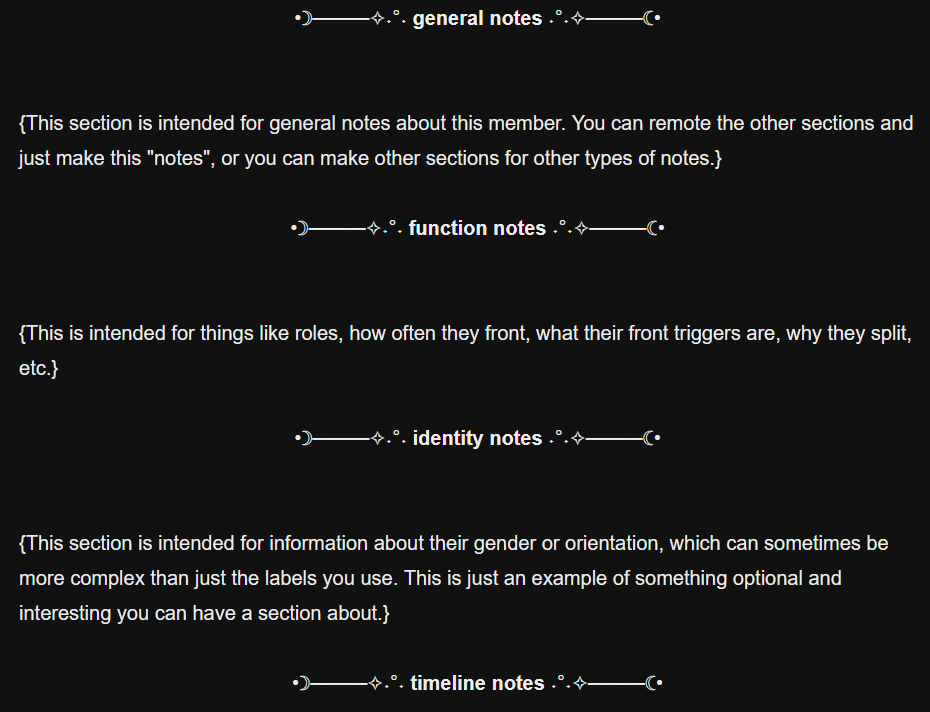Click the sparkle star left of "general notes"
The image size is (930, 712).
(376, 18)
